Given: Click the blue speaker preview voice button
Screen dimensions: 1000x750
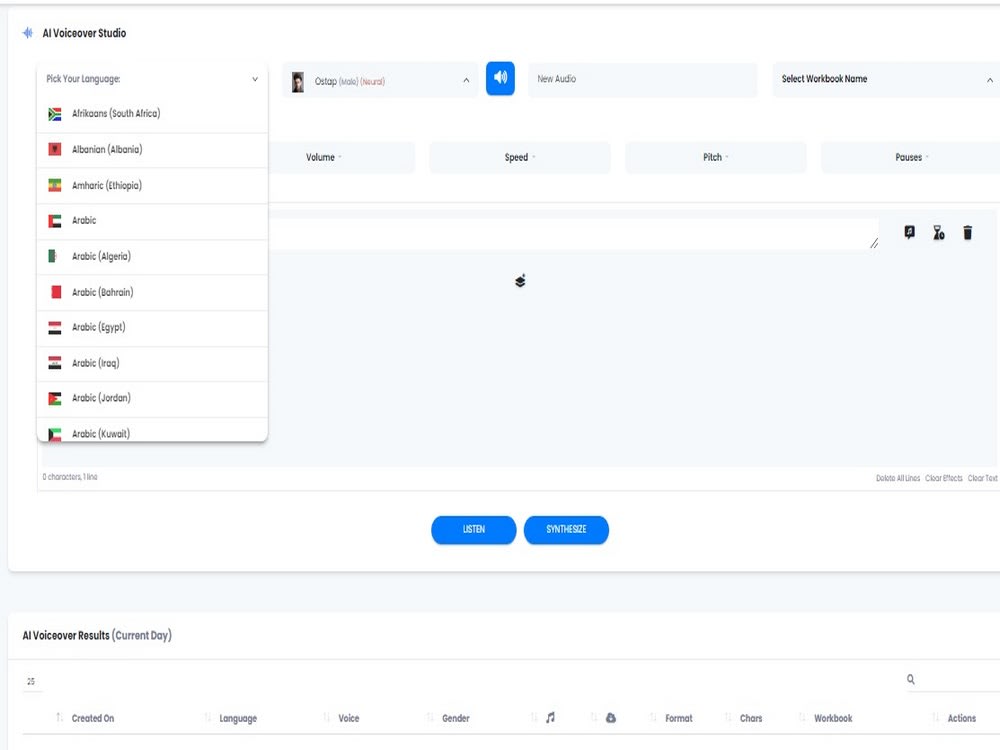Looking at the screenshot, I should (500, 78).
